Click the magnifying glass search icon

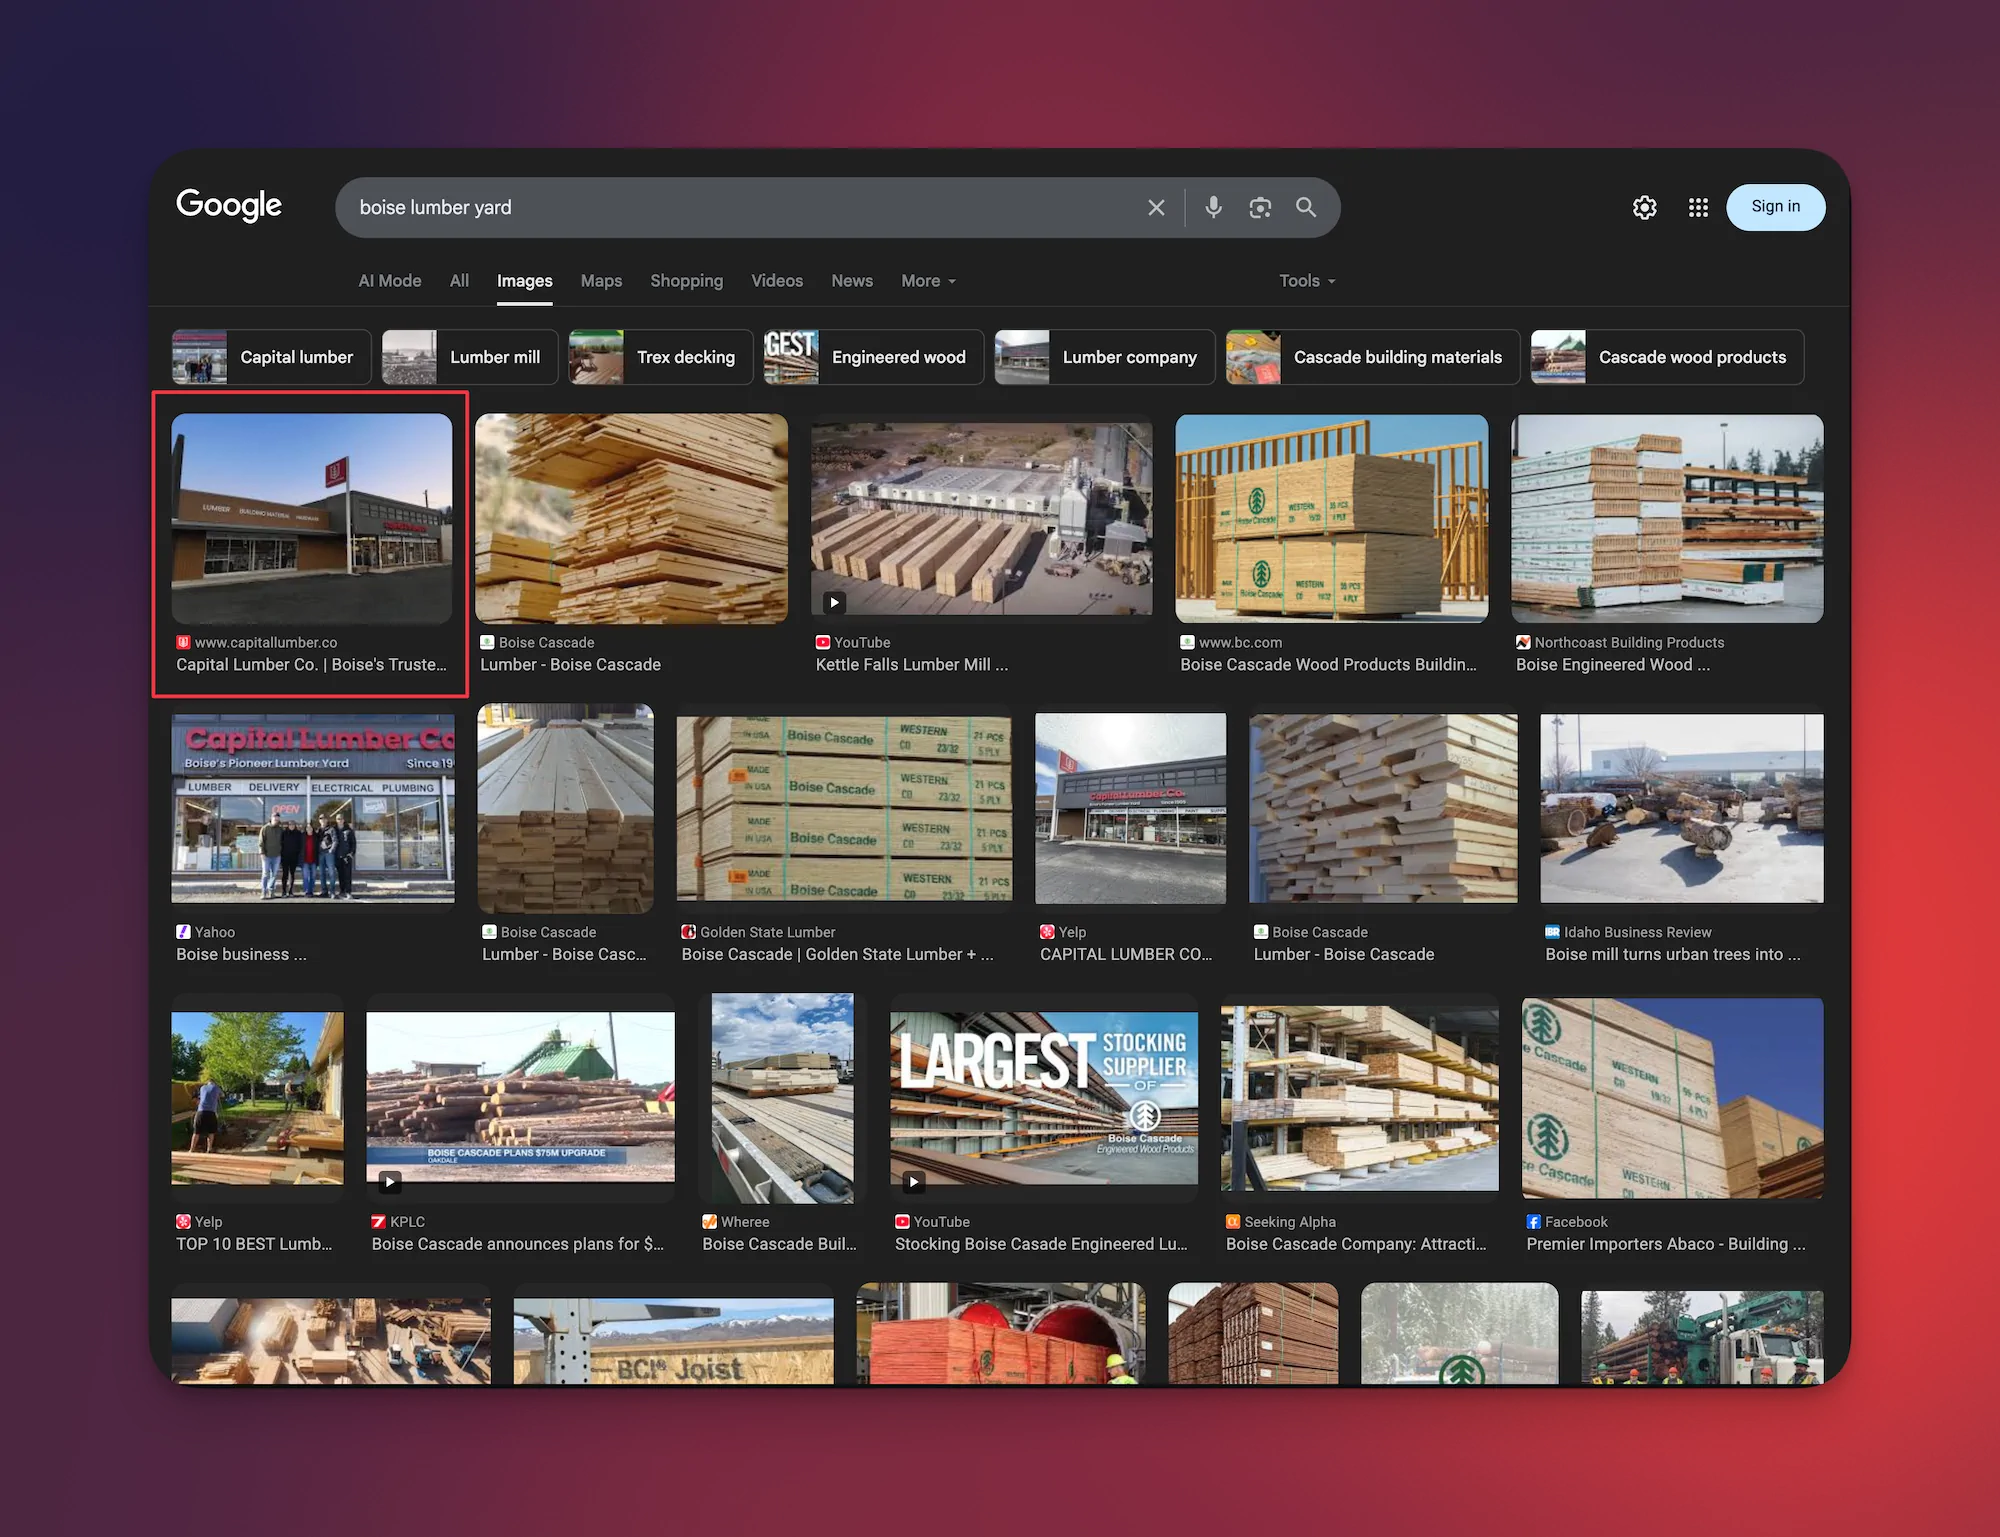tap(1306, 207)
